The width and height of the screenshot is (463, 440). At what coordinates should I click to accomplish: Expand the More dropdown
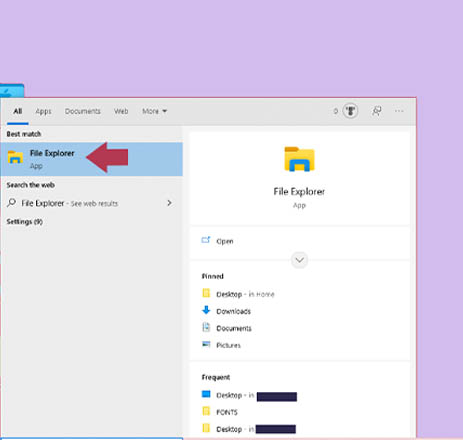pyautogui.click(x=154, y=111)
